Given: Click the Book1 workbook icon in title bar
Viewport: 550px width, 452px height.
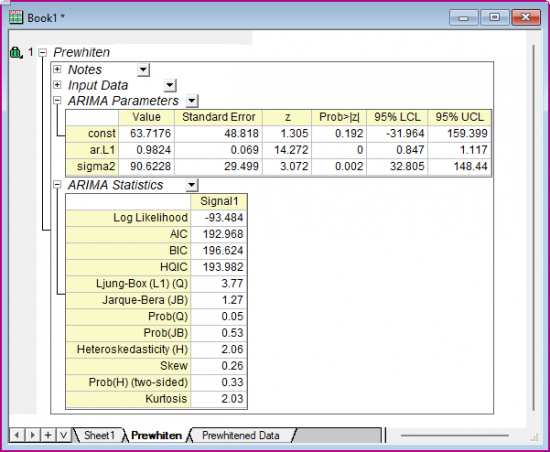Looking at the screenshot, I should [16, 17].
